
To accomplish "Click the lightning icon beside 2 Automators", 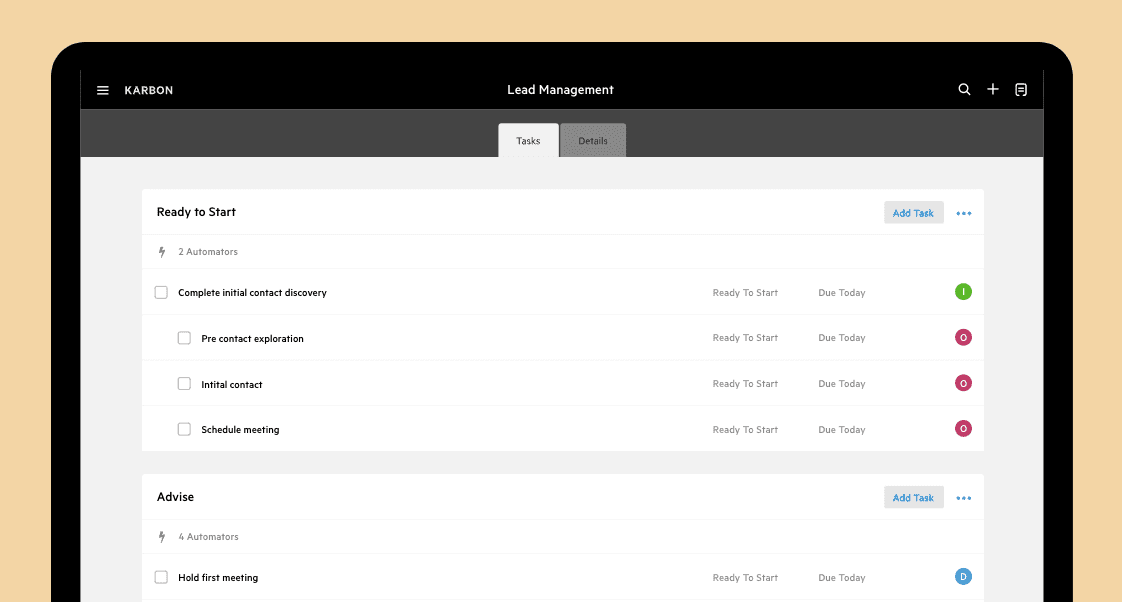I will (162, 252).
